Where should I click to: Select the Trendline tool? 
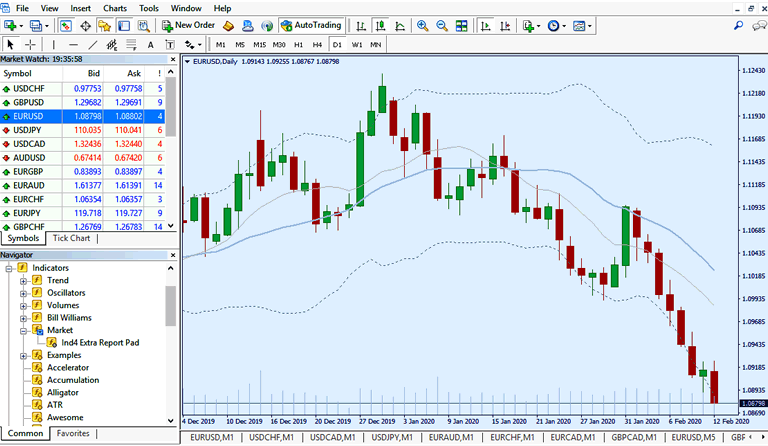(93, 45)
